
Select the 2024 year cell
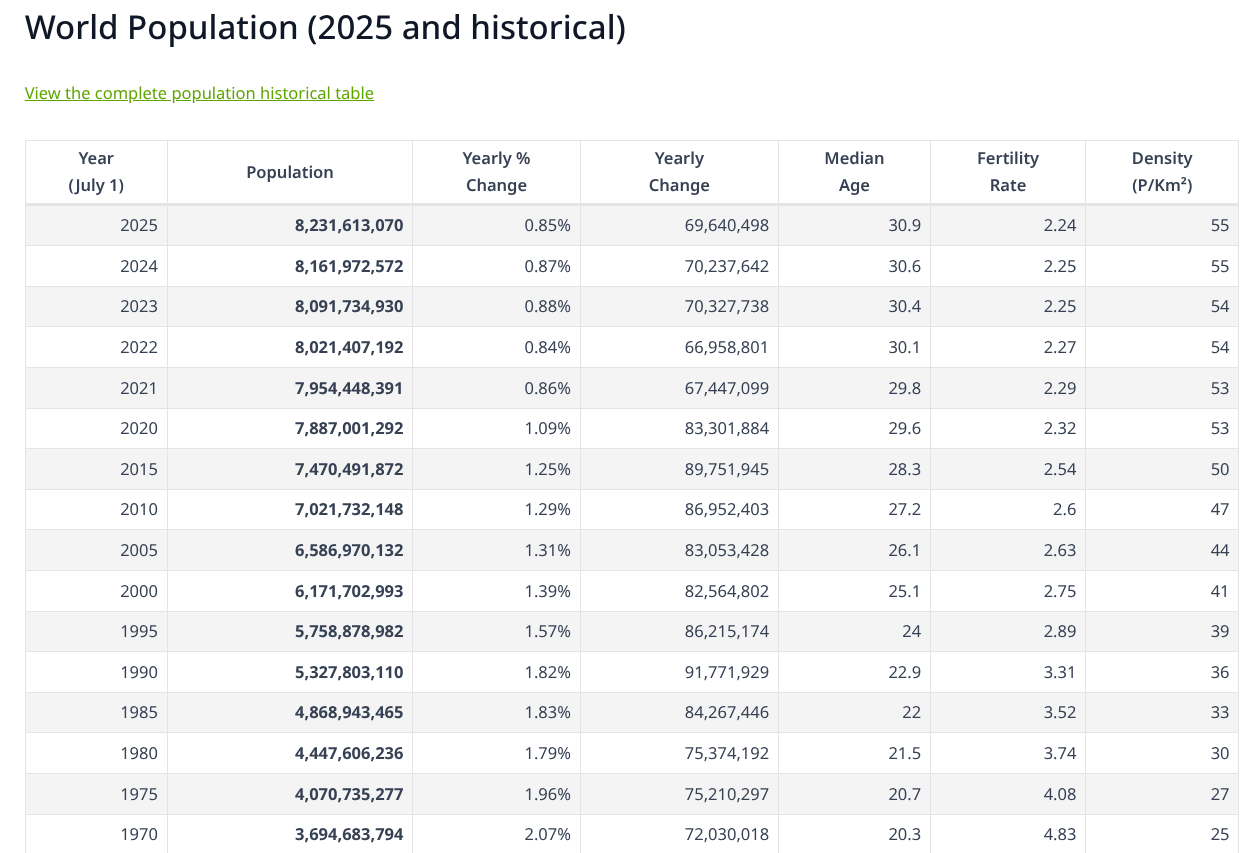[96, 266]
